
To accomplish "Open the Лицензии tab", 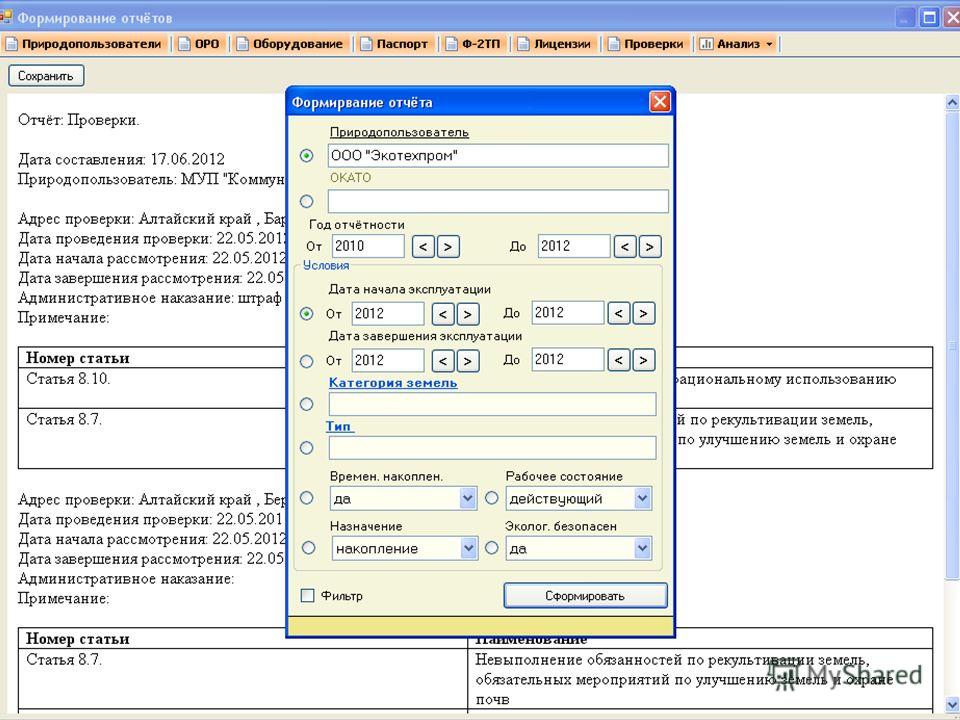I will point(553,44).
